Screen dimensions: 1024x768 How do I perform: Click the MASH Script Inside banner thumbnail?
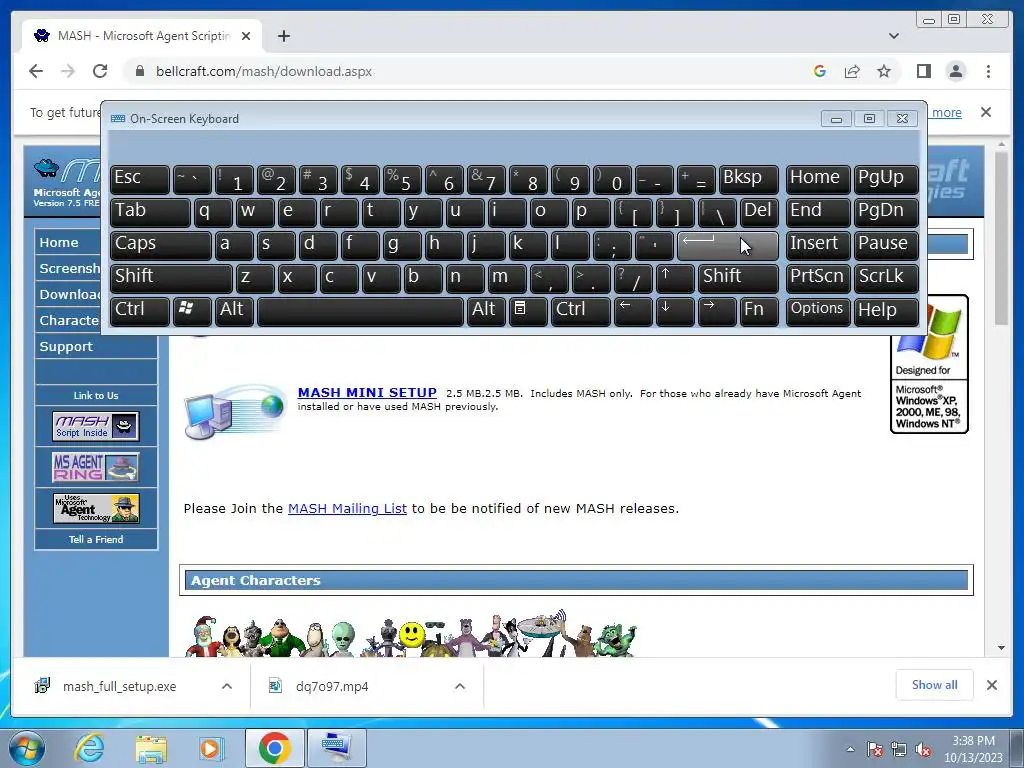[x=96, y=426]
